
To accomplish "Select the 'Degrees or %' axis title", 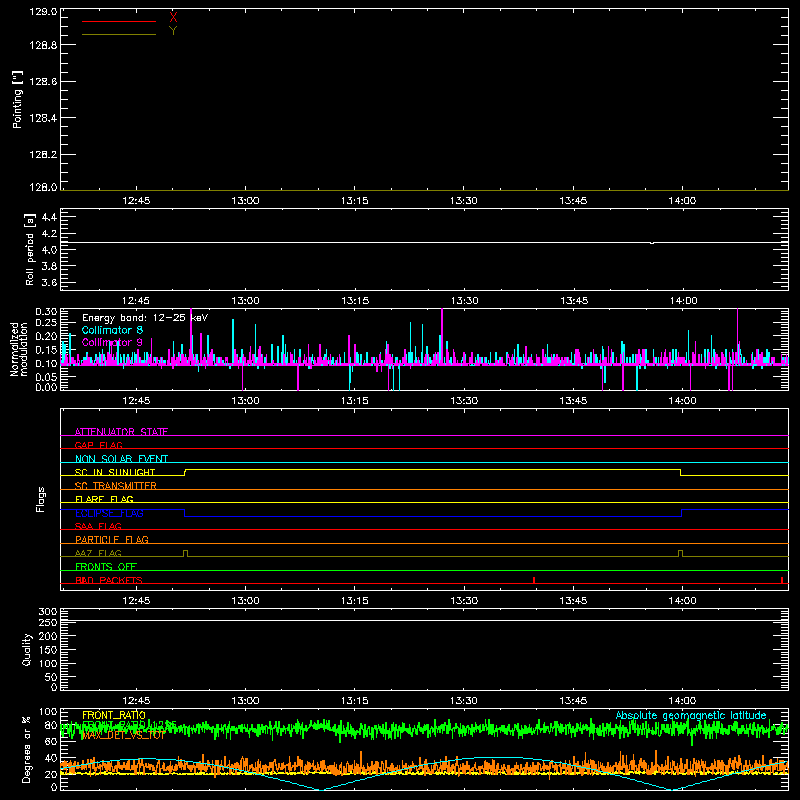I will pyautogui.click(x=27, y=749).
